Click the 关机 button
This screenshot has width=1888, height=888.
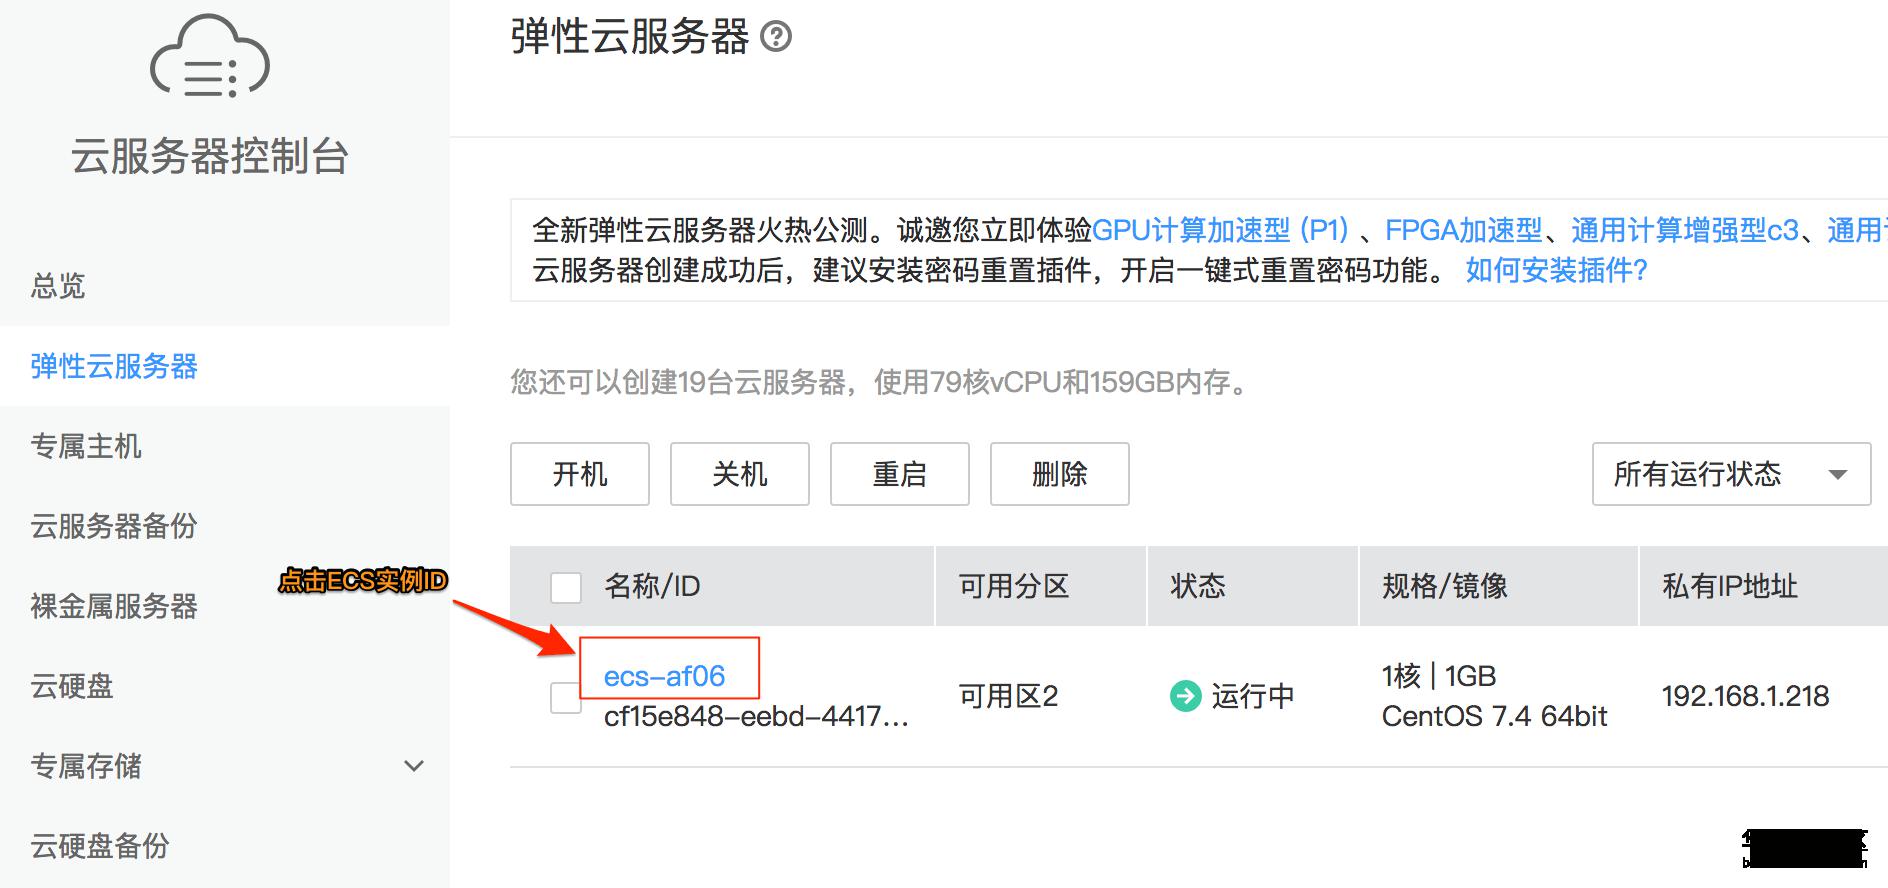pyautogui.click(x=740, y=474)
